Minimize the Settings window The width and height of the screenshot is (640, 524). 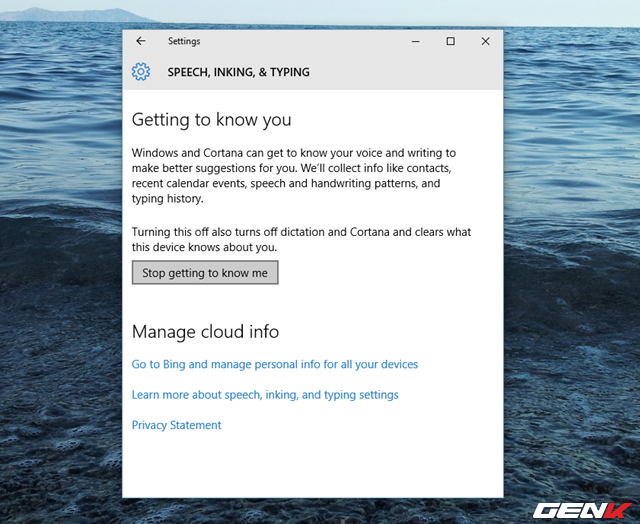pos(416,41)
